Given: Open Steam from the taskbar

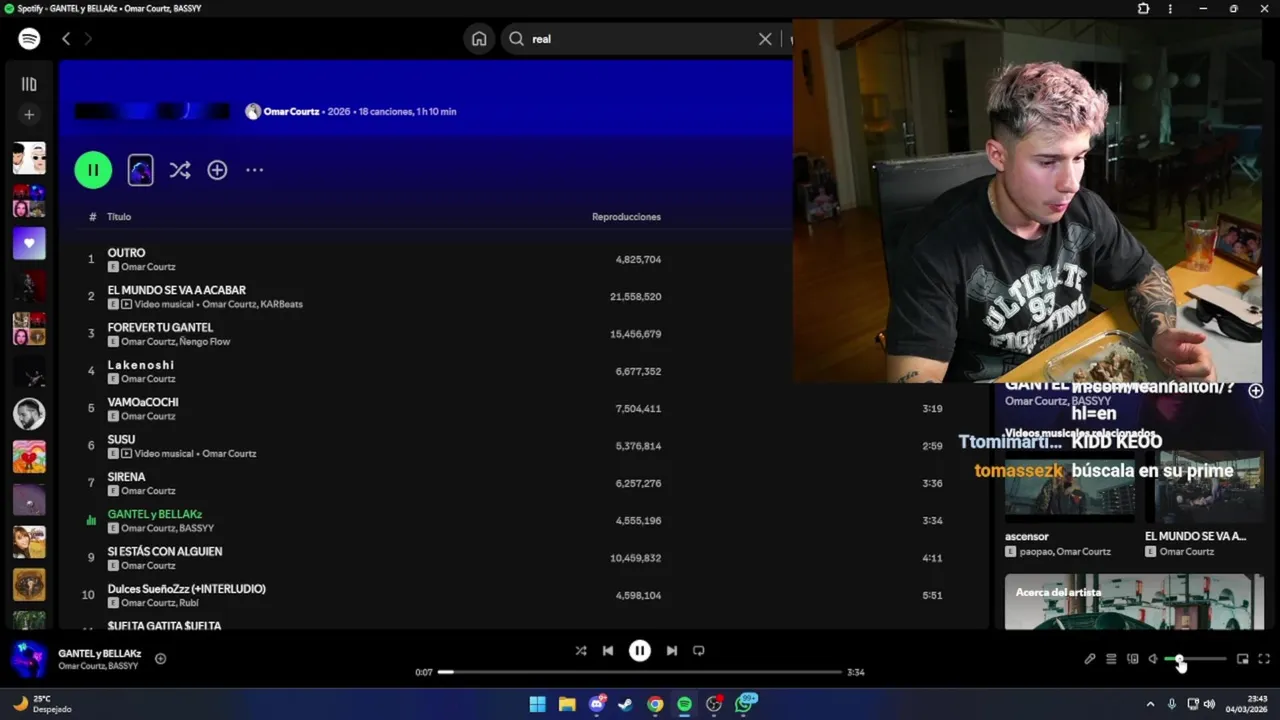Looking at the screenshot, I should (625, 704).
